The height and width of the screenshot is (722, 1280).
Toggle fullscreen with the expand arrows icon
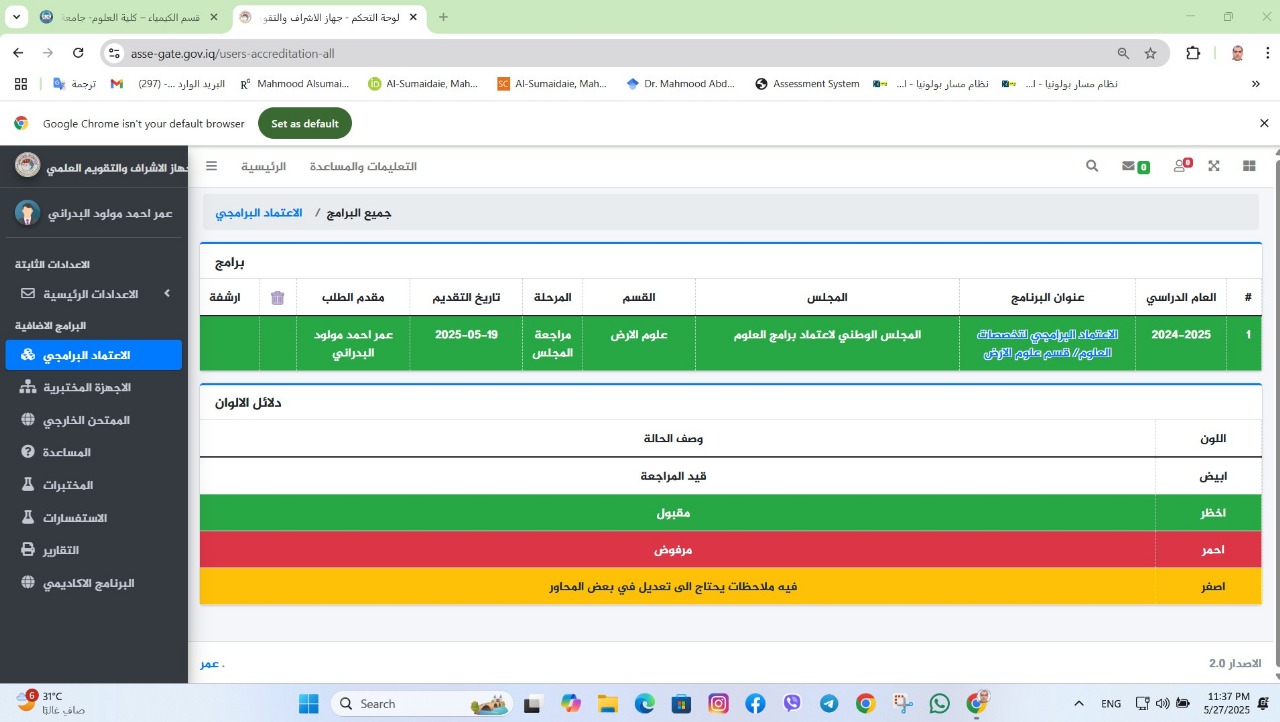(1214, 166)
